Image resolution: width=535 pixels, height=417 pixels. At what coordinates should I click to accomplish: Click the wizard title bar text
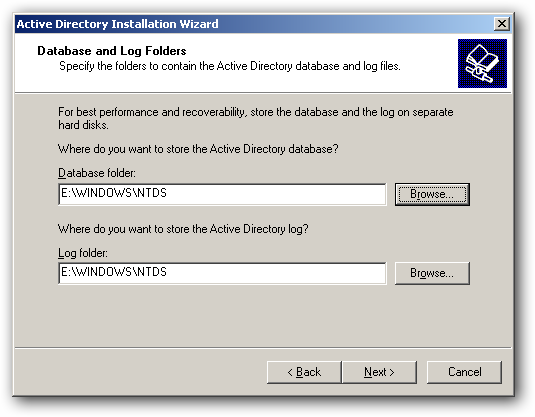[x=117, y=24]
